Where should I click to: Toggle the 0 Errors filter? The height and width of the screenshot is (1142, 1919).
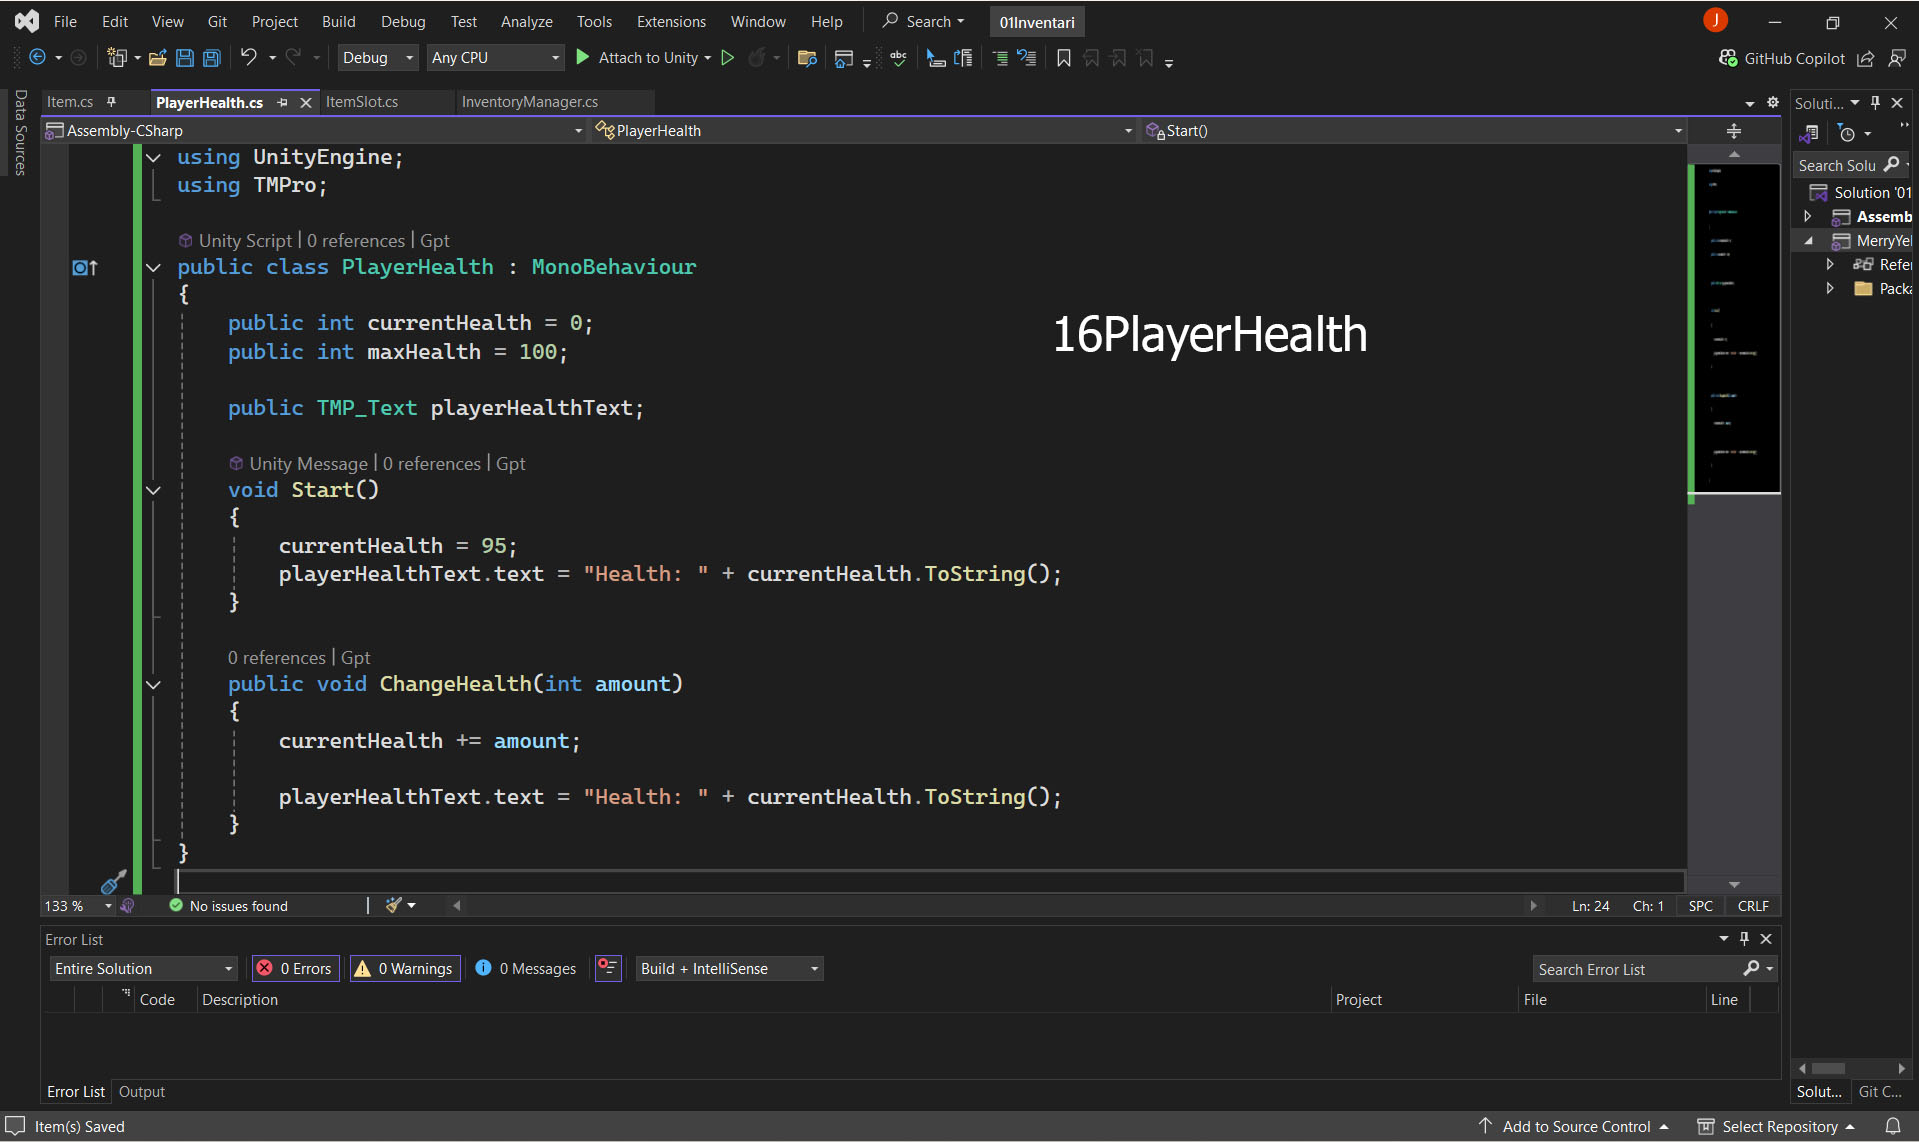click(295, 968)
